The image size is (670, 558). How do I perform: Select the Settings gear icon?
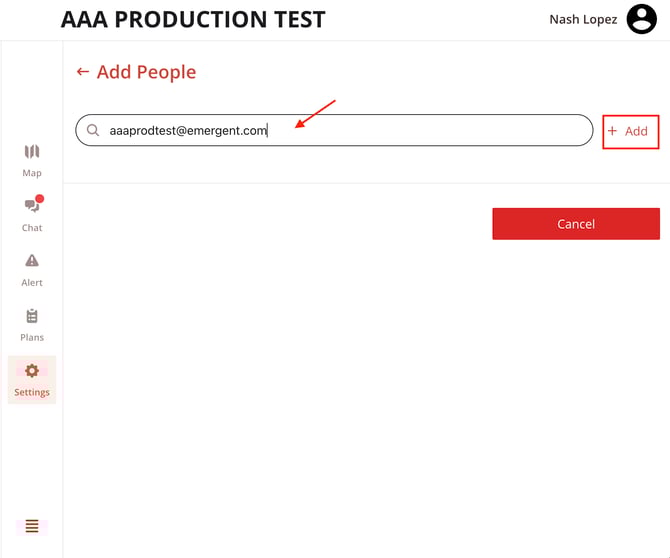pos(32,371)
